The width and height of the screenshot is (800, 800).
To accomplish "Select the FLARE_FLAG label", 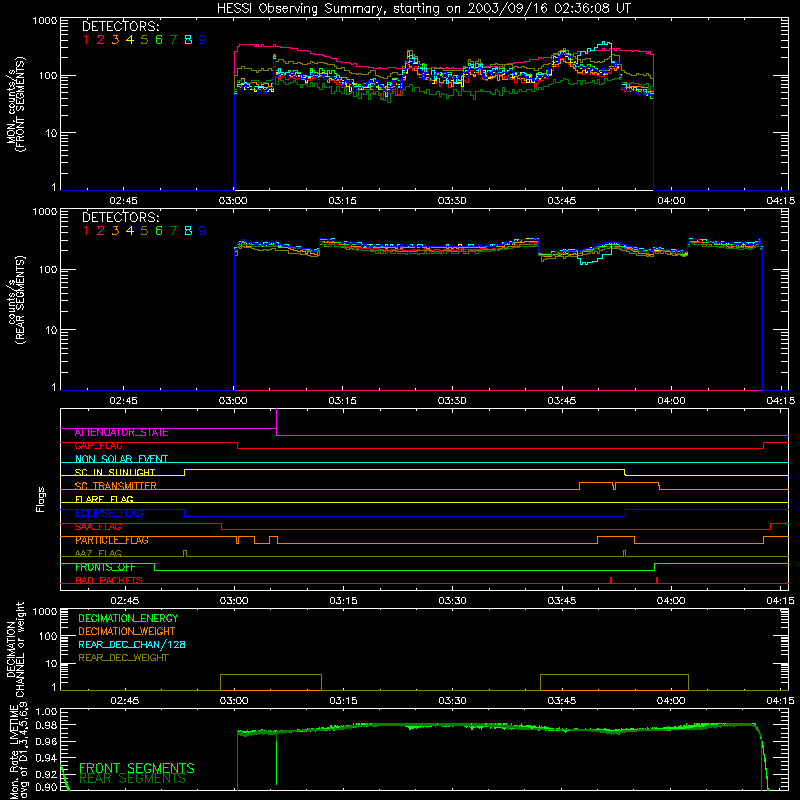I will (x=104, y=499).
